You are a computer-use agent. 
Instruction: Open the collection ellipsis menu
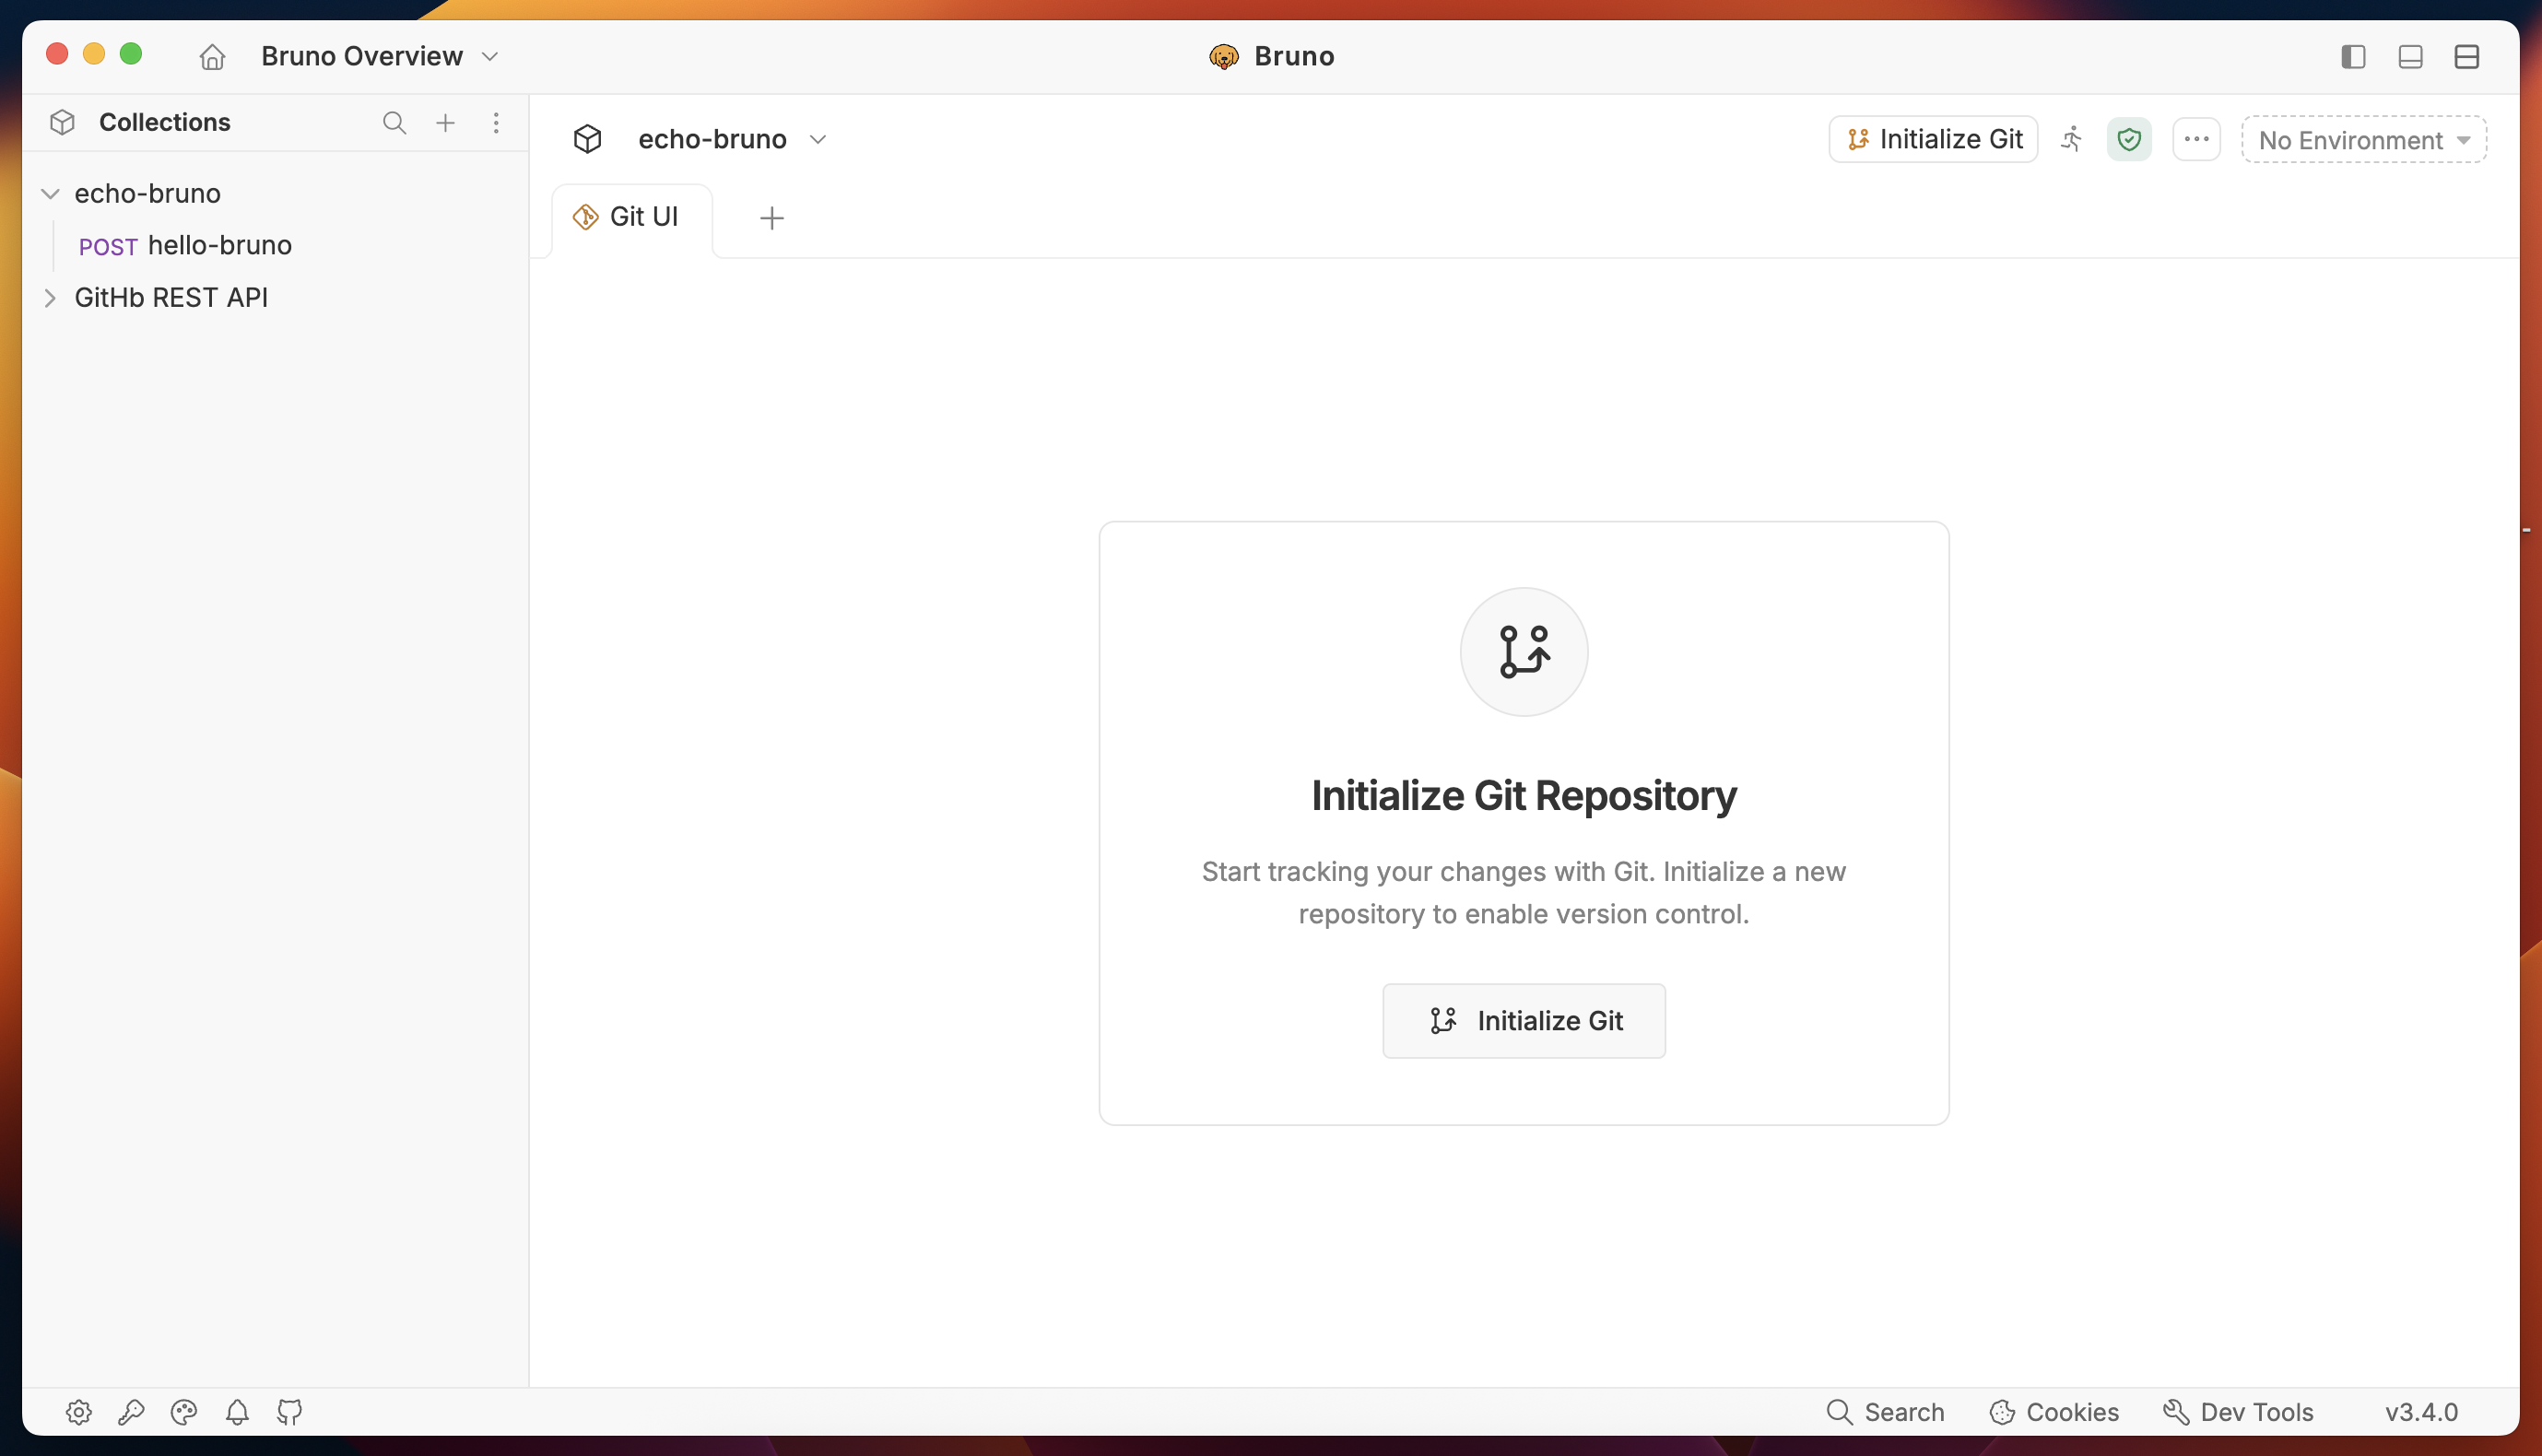pos(2196,139)
